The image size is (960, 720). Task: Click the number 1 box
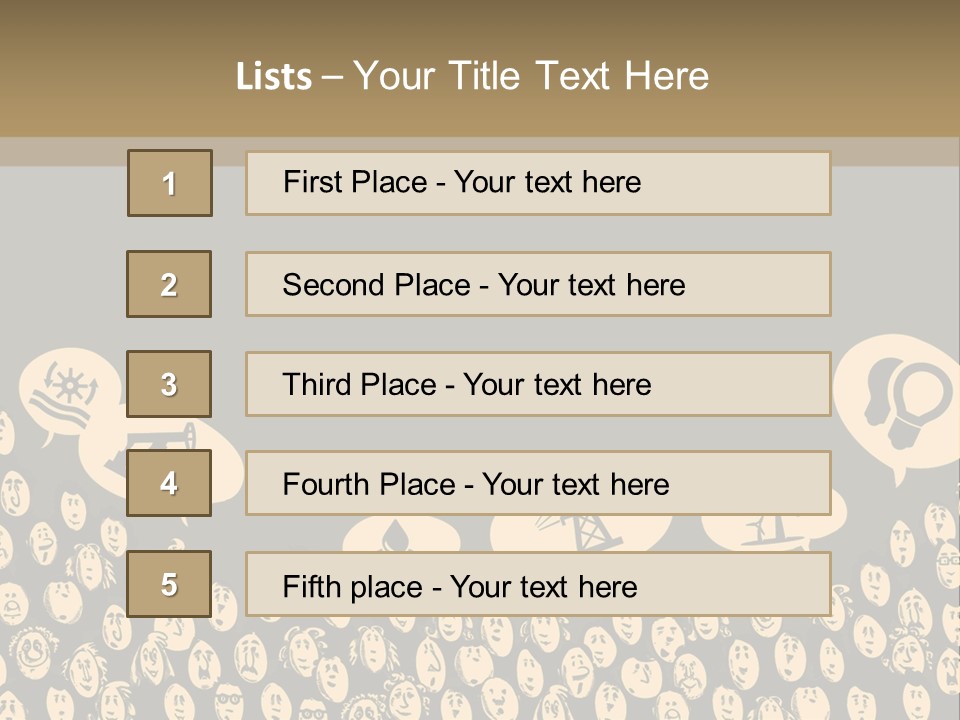point(169,183)
